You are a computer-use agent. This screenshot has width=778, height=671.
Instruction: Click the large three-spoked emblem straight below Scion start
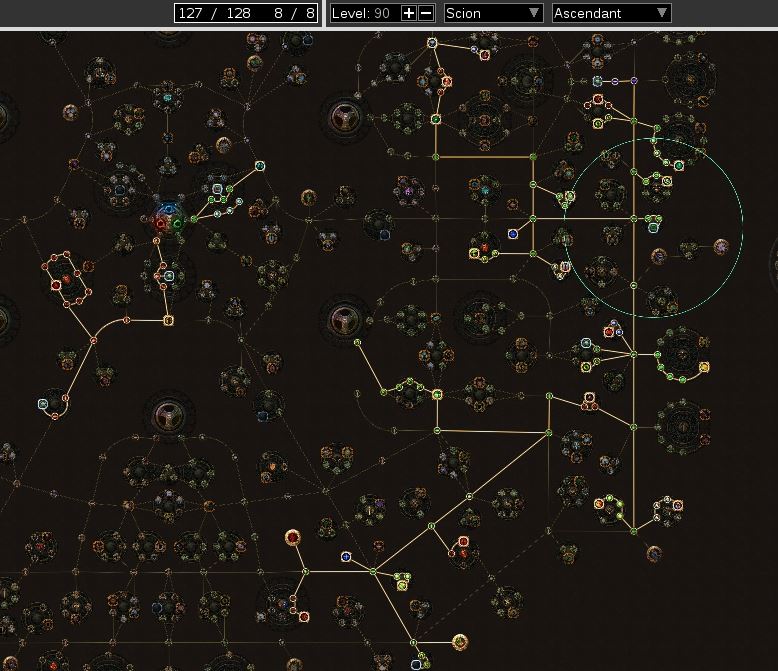point(168,414)
